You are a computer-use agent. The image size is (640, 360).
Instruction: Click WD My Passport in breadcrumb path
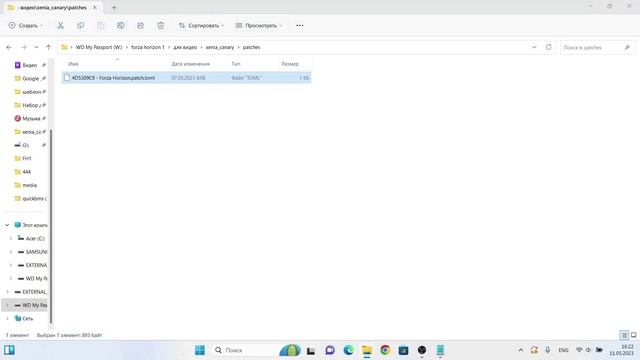coord(99,47)
